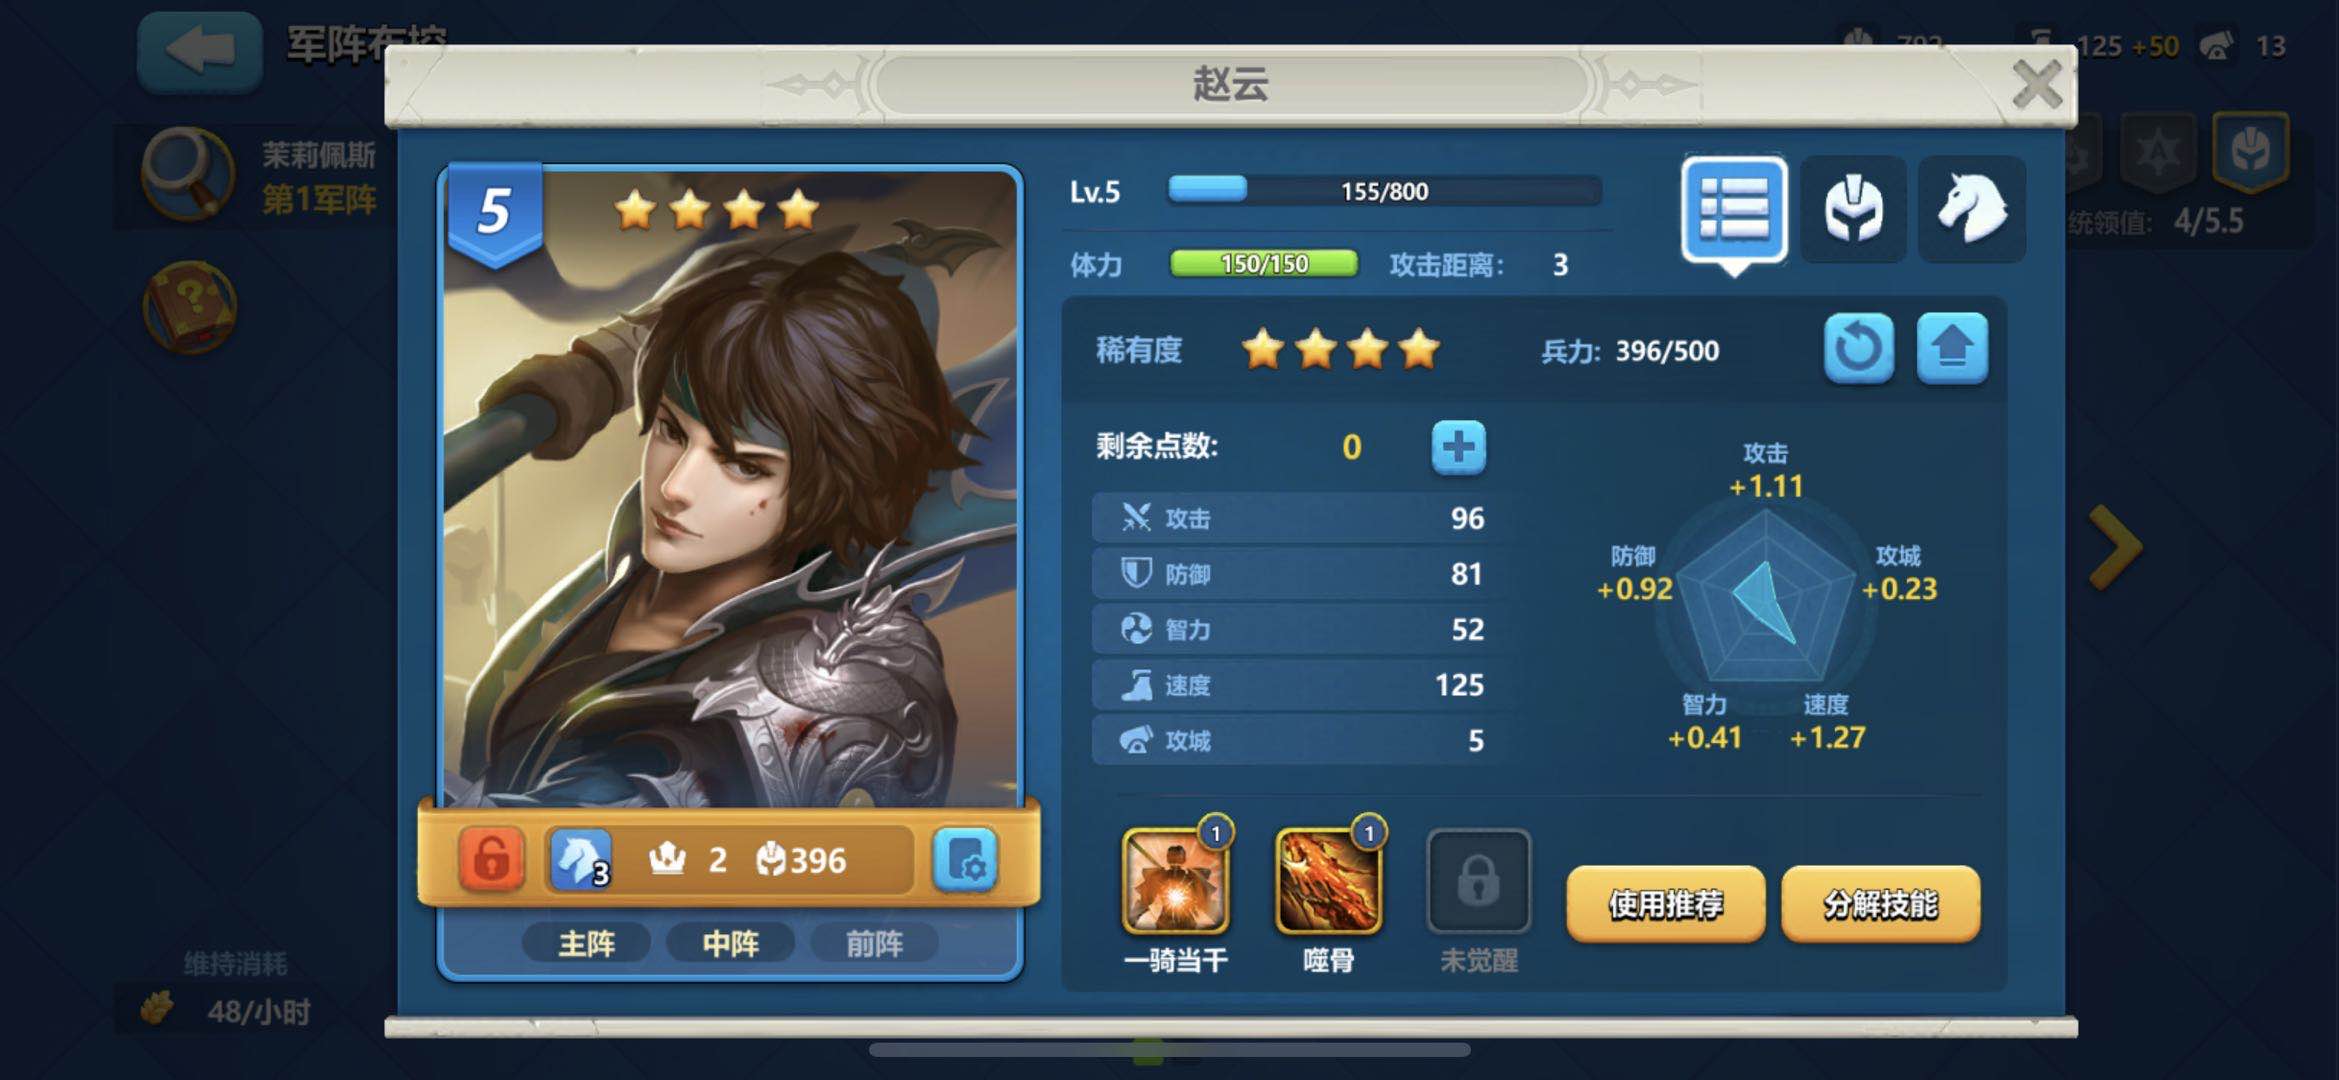Click the circular reset arrow icon
This screenshot has width=2339, height=1080.
[1858, 349]
